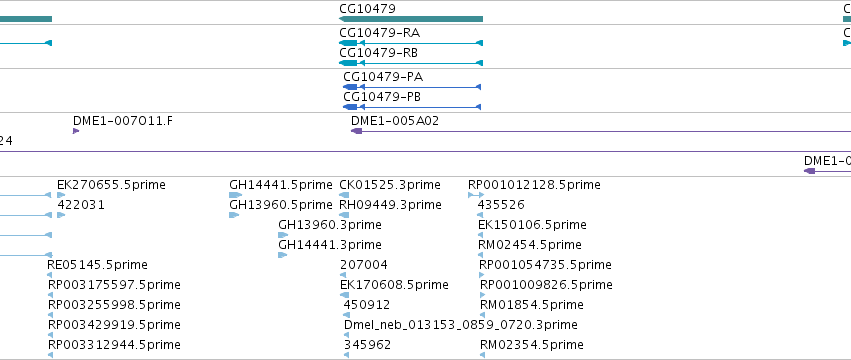Viewport: 851px width, 360px height.
Task: Click the CG10479 gene label
Action: (x=367, y=9)
